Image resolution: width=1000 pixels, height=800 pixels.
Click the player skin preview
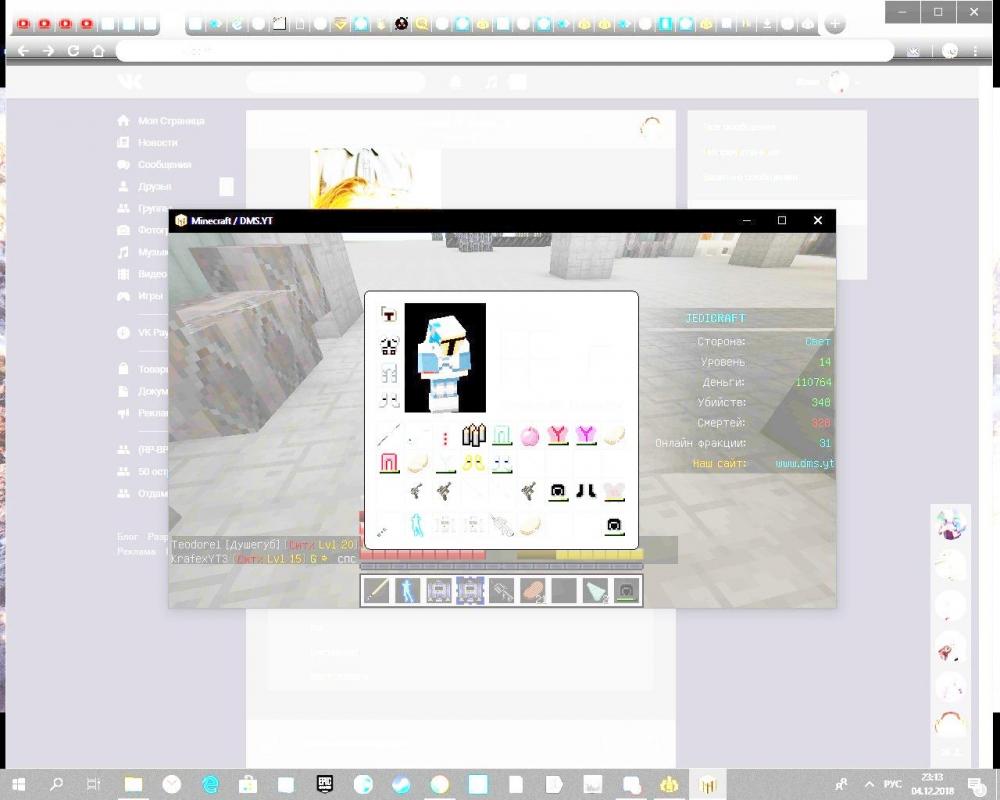445,358
